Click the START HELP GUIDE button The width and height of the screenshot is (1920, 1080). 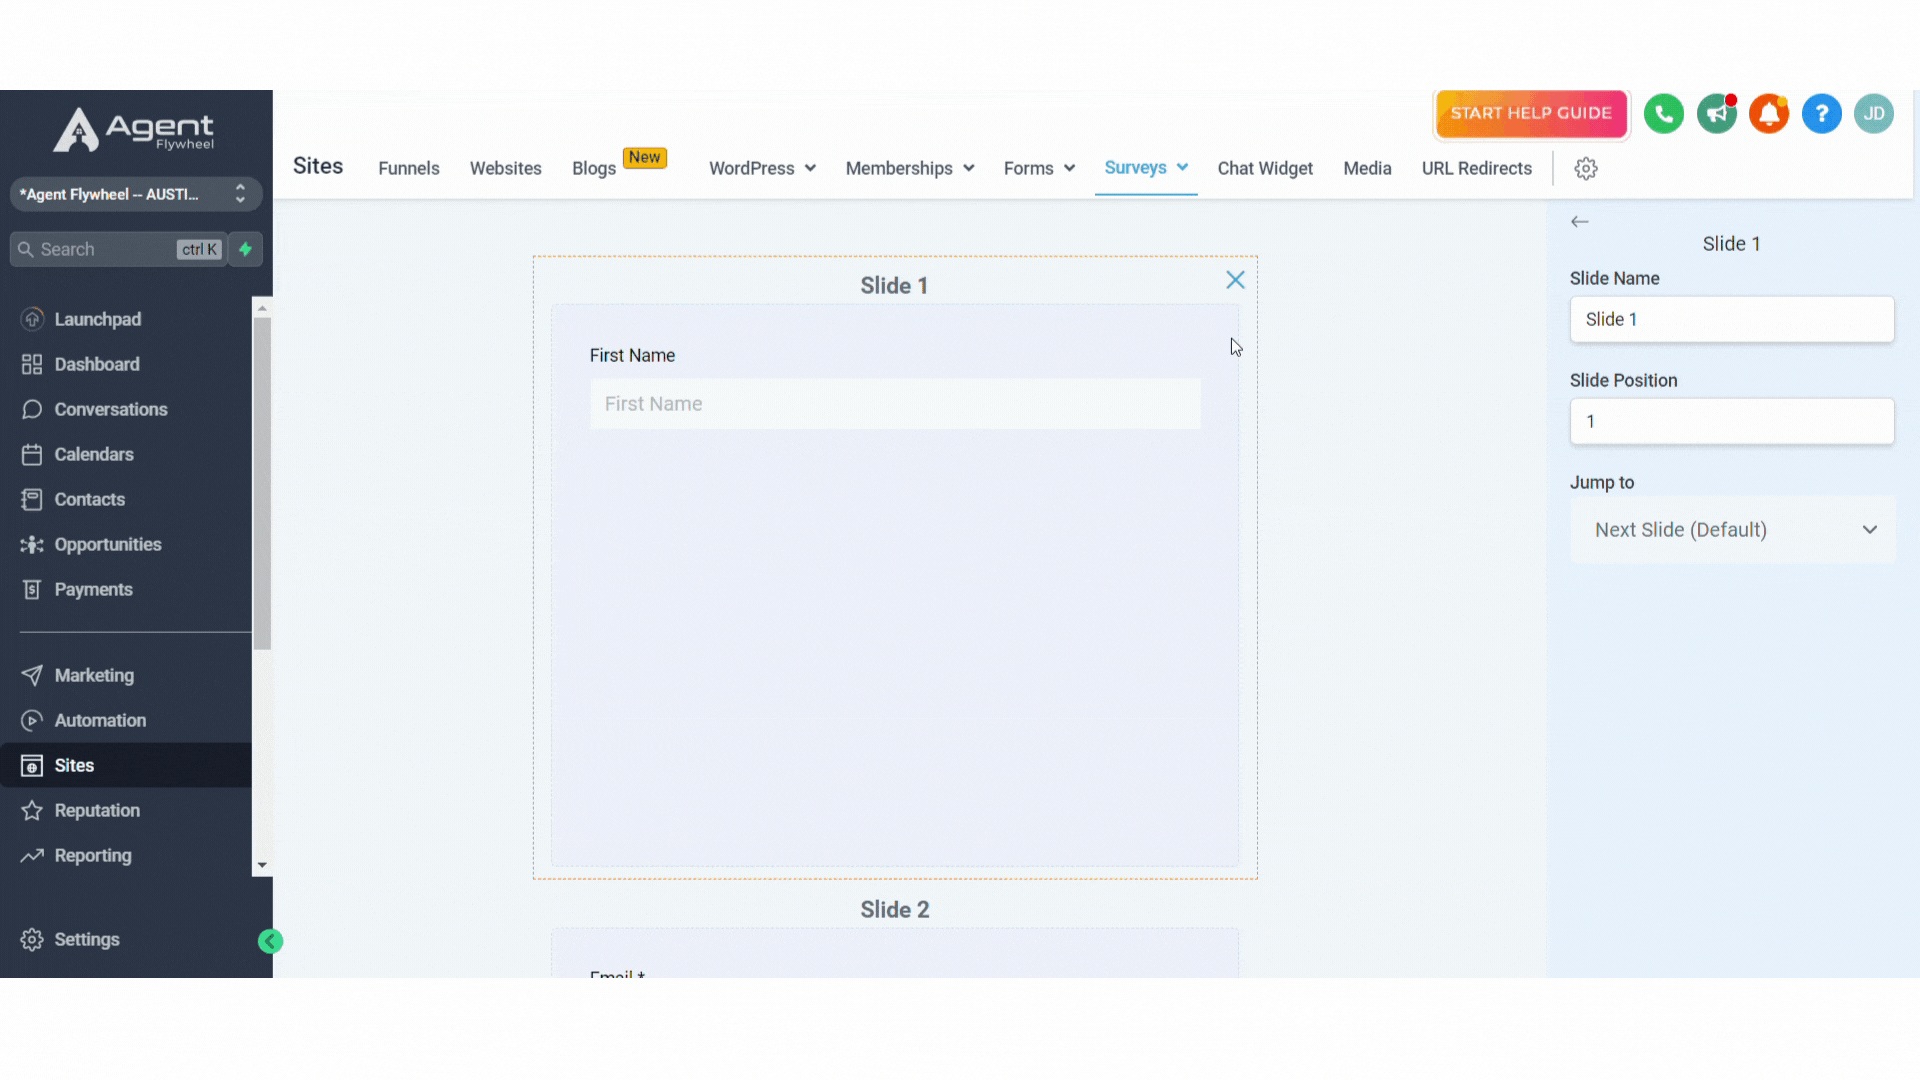[x=1531, y=113]
